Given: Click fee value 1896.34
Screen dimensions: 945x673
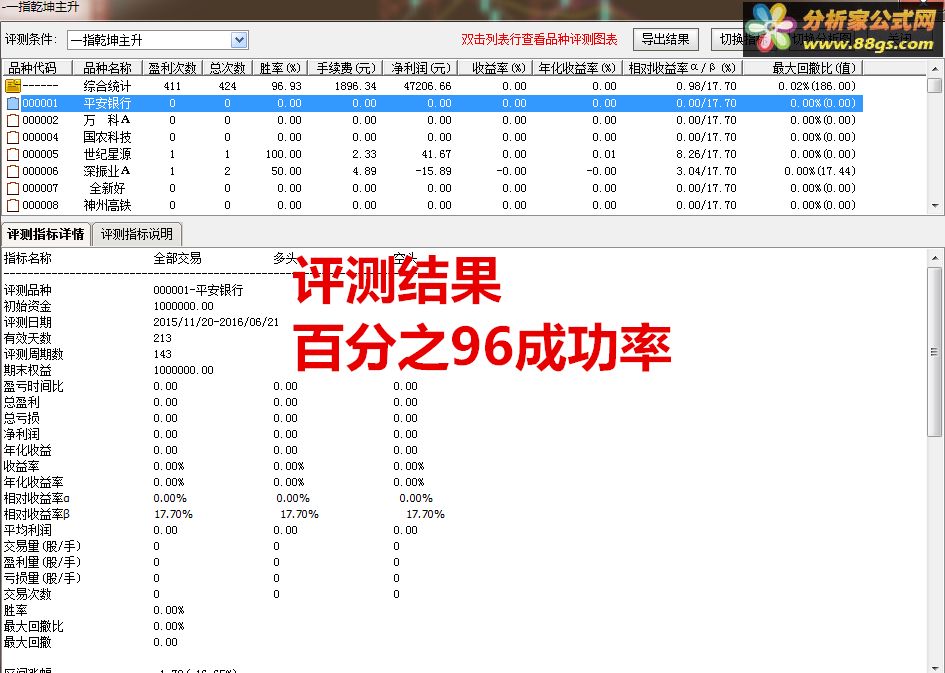Looking at the screenshot, I should coord(356,86).
